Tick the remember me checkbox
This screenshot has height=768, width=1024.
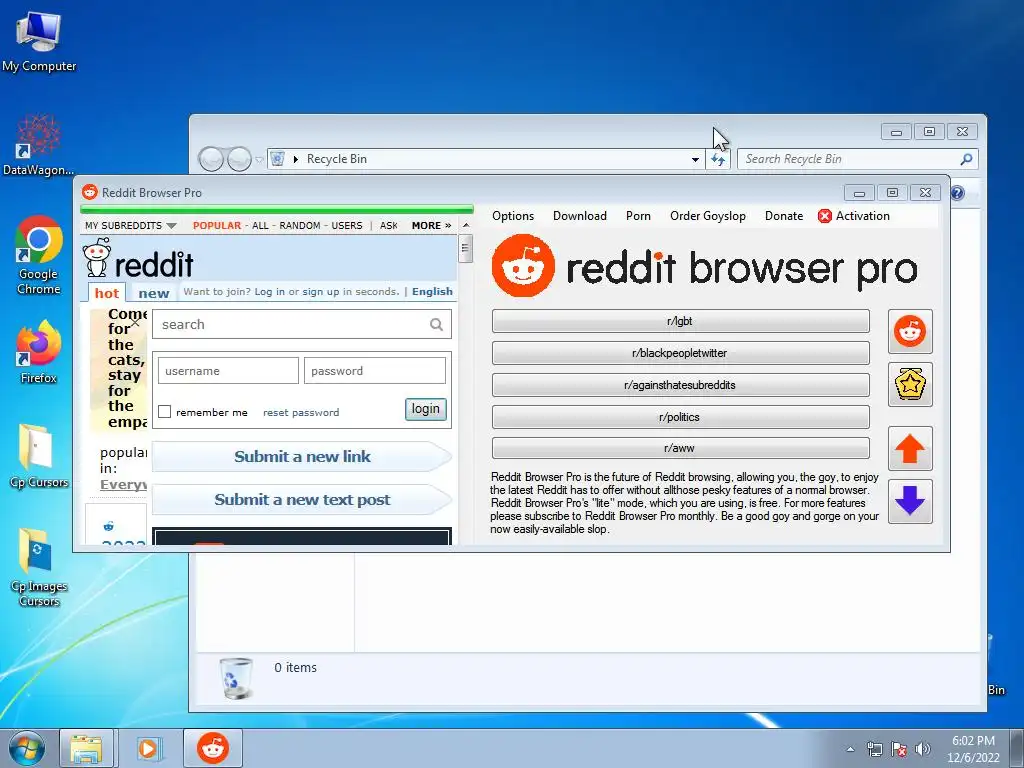click(x=165, y=412)
